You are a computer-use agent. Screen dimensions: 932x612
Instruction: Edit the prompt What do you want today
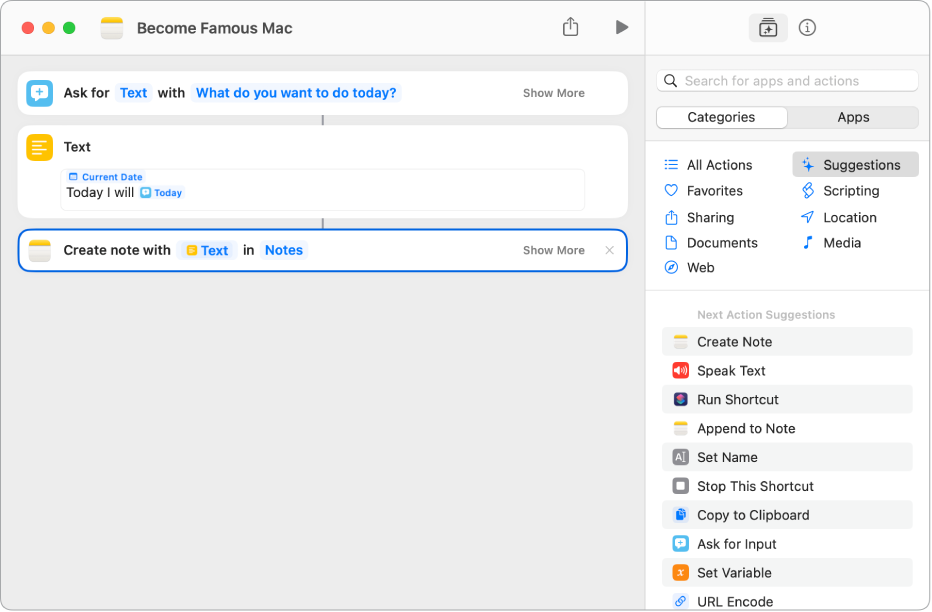296,93
